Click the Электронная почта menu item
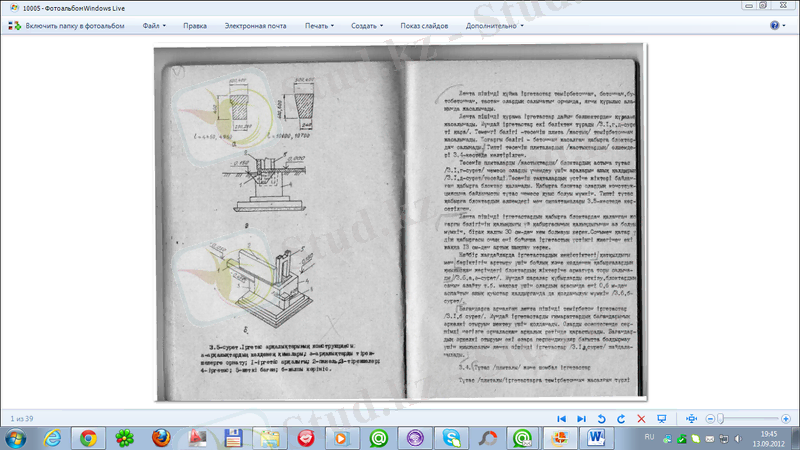The height and width of the screenshot is (450, 800). click(x=258, y=25)
